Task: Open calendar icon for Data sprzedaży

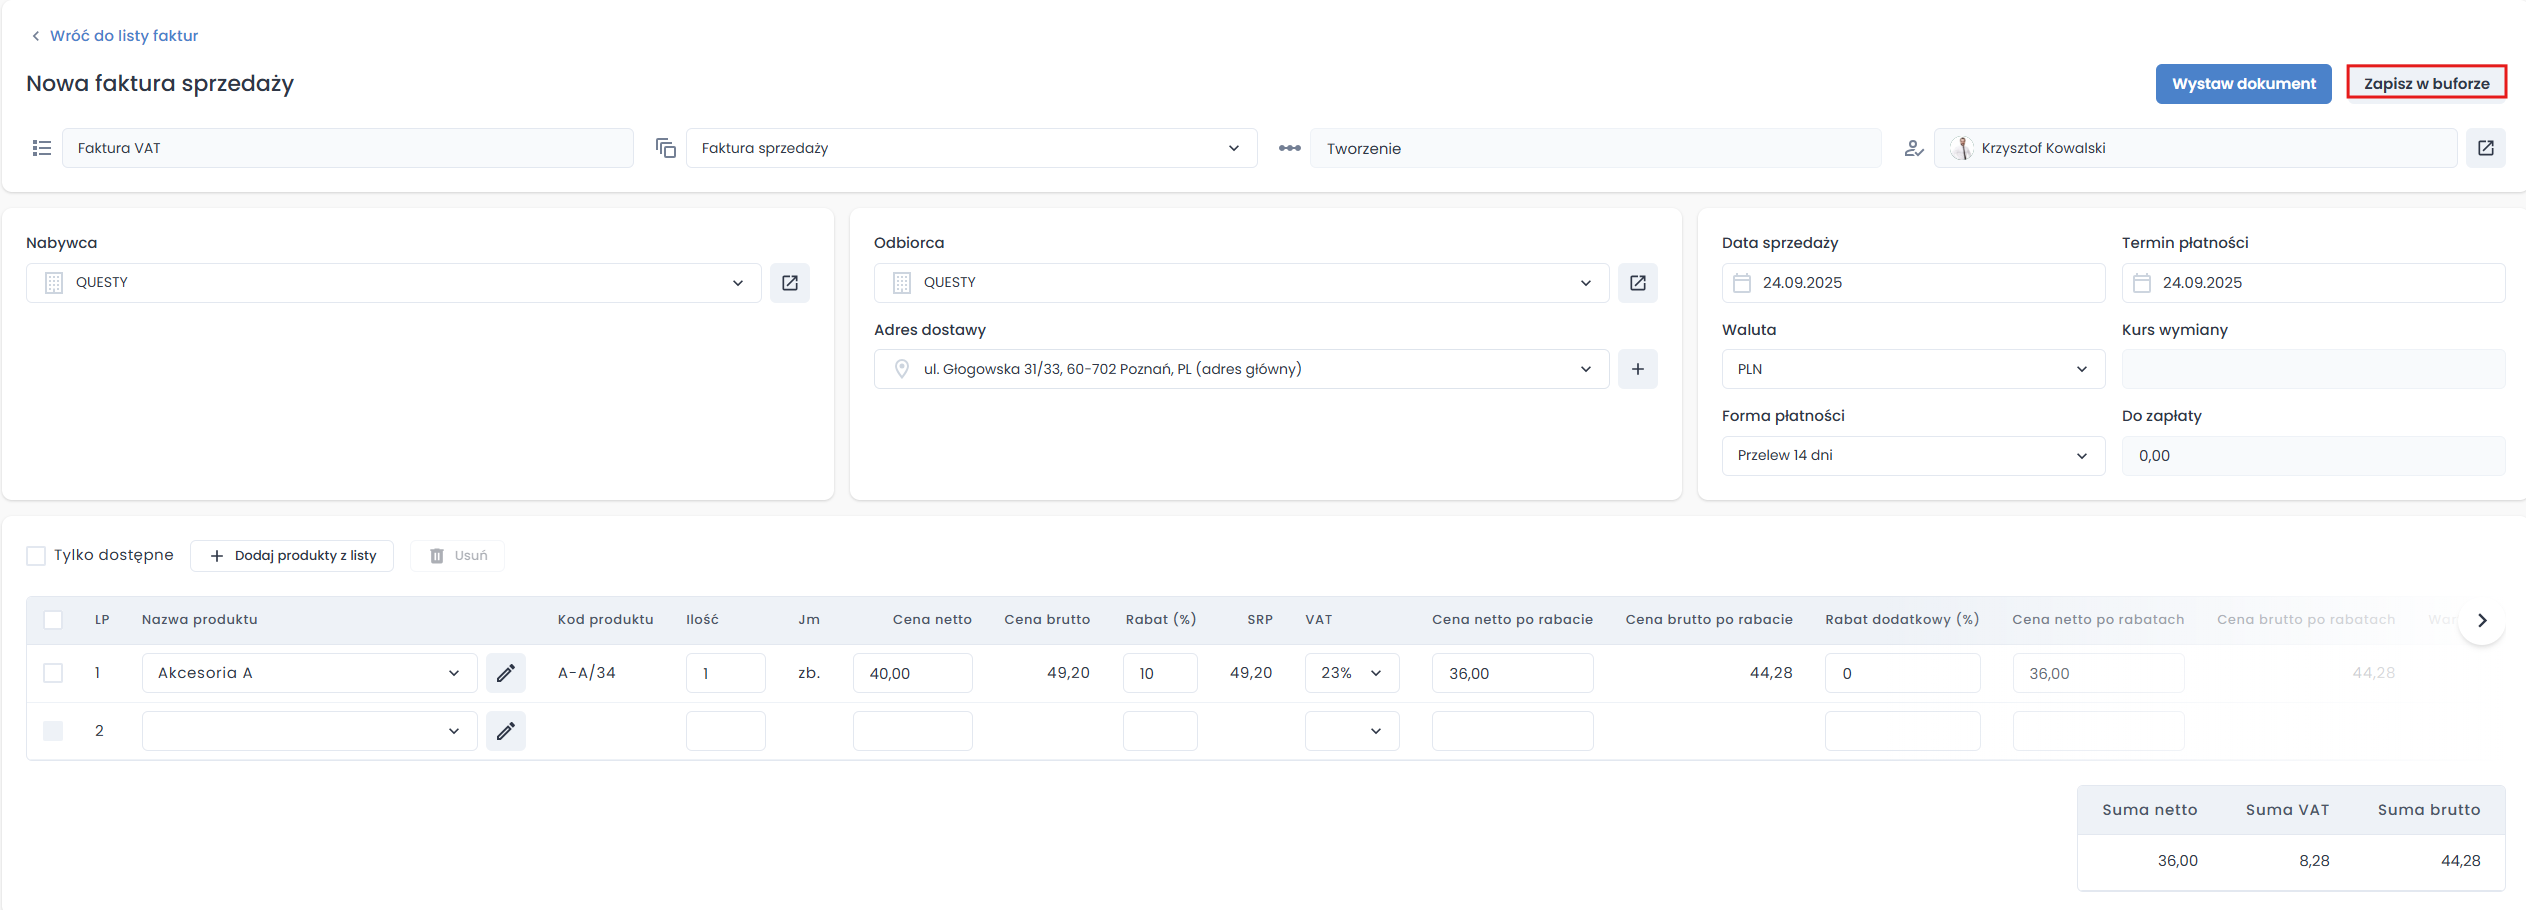Action: pos(1742,283)
